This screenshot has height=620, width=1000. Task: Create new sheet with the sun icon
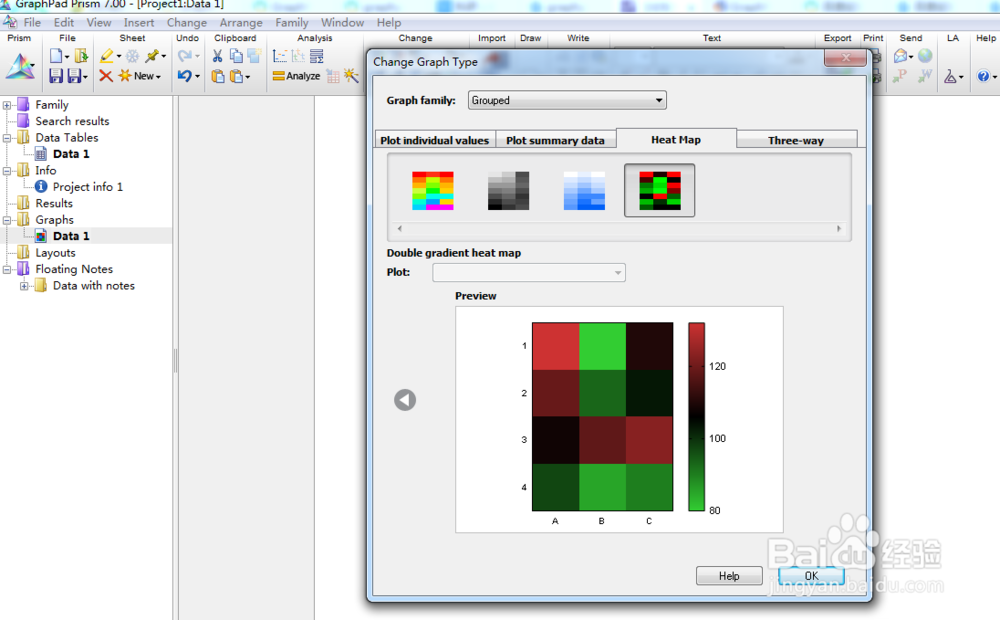[125, 76]
